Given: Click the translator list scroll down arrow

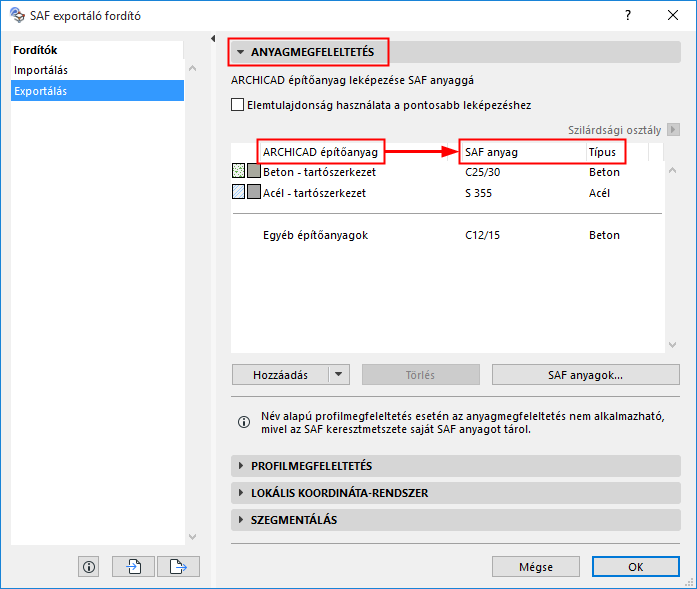Looking at the screenshot, I should pyautogui.click(x=192, y=537).
